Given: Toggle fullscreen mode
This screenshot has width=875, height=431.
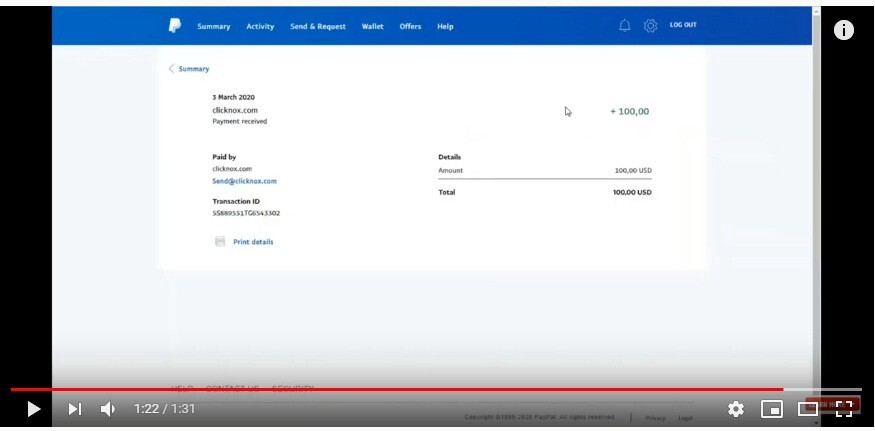Looking at the screenshot, I should [x=844, y=409].
